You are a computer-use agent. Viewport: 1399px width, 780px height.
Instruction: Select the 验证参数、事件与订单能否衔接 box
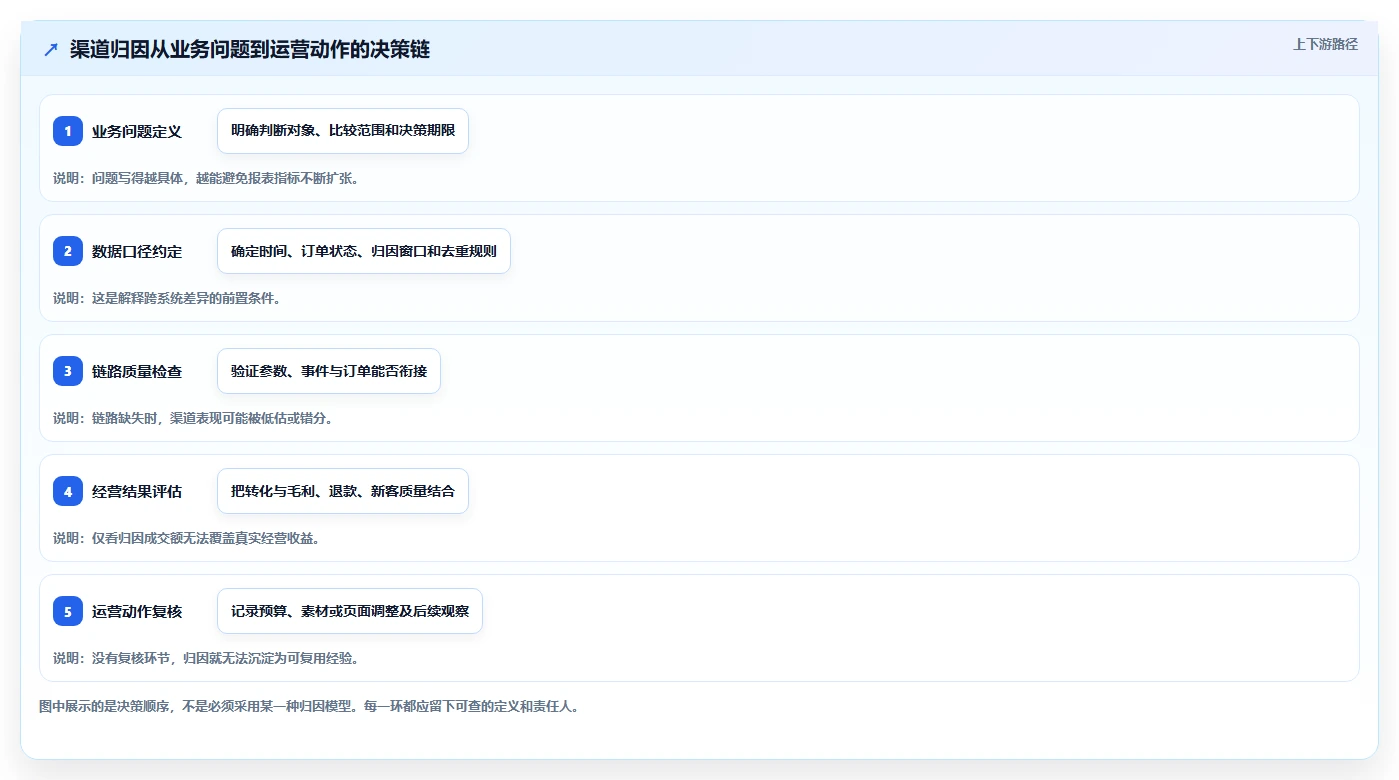click(329, 371)
